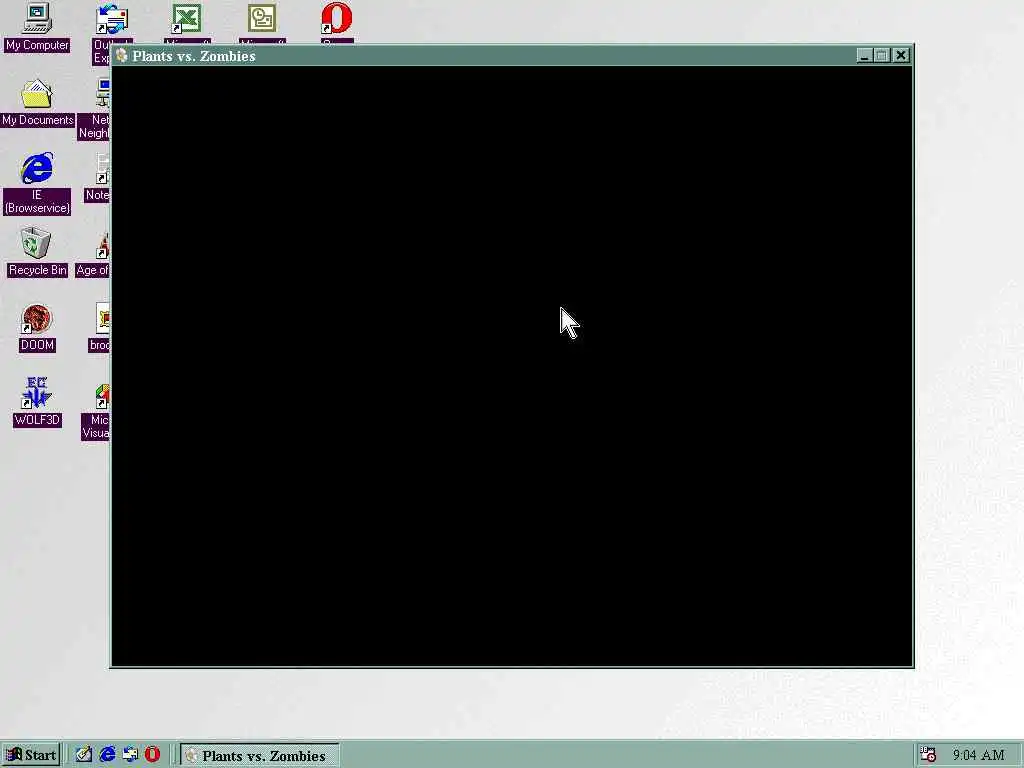Open the Plants vs. Zombies window system menu icon
Screen dimensions: 1024x768
coord(121,56)
